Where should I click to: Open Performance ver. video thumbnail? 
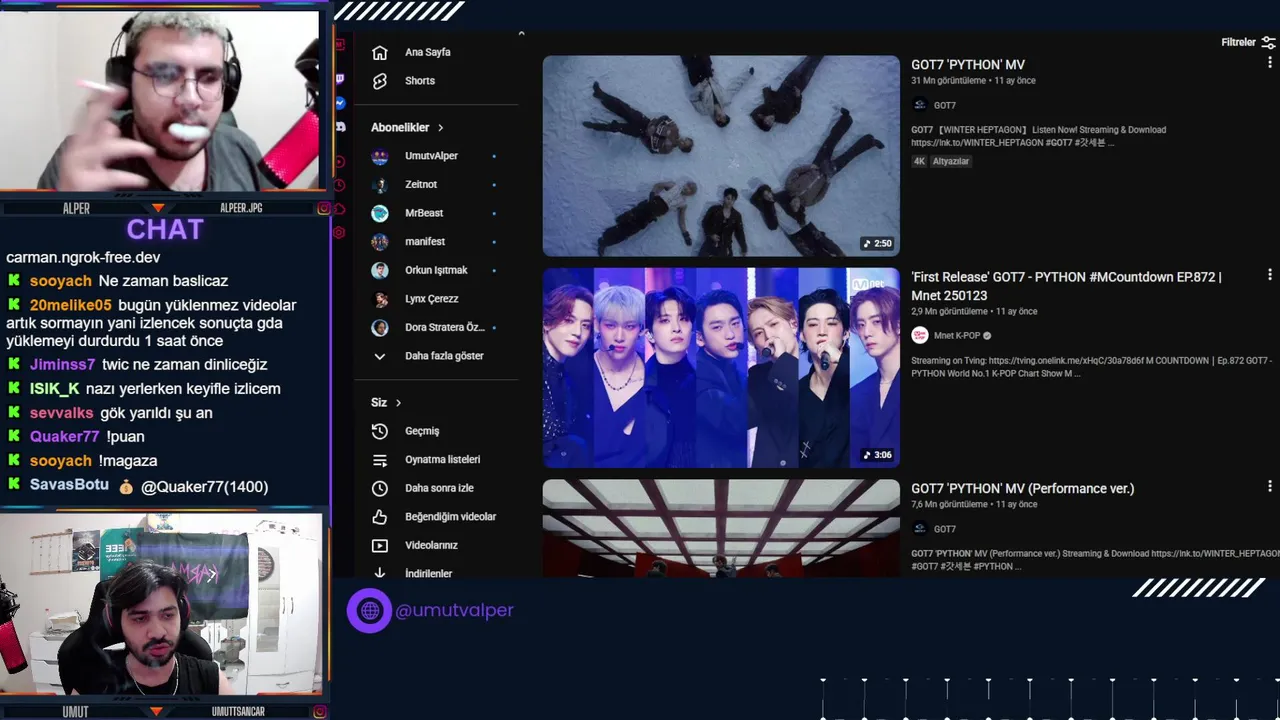tap(721, 528)
